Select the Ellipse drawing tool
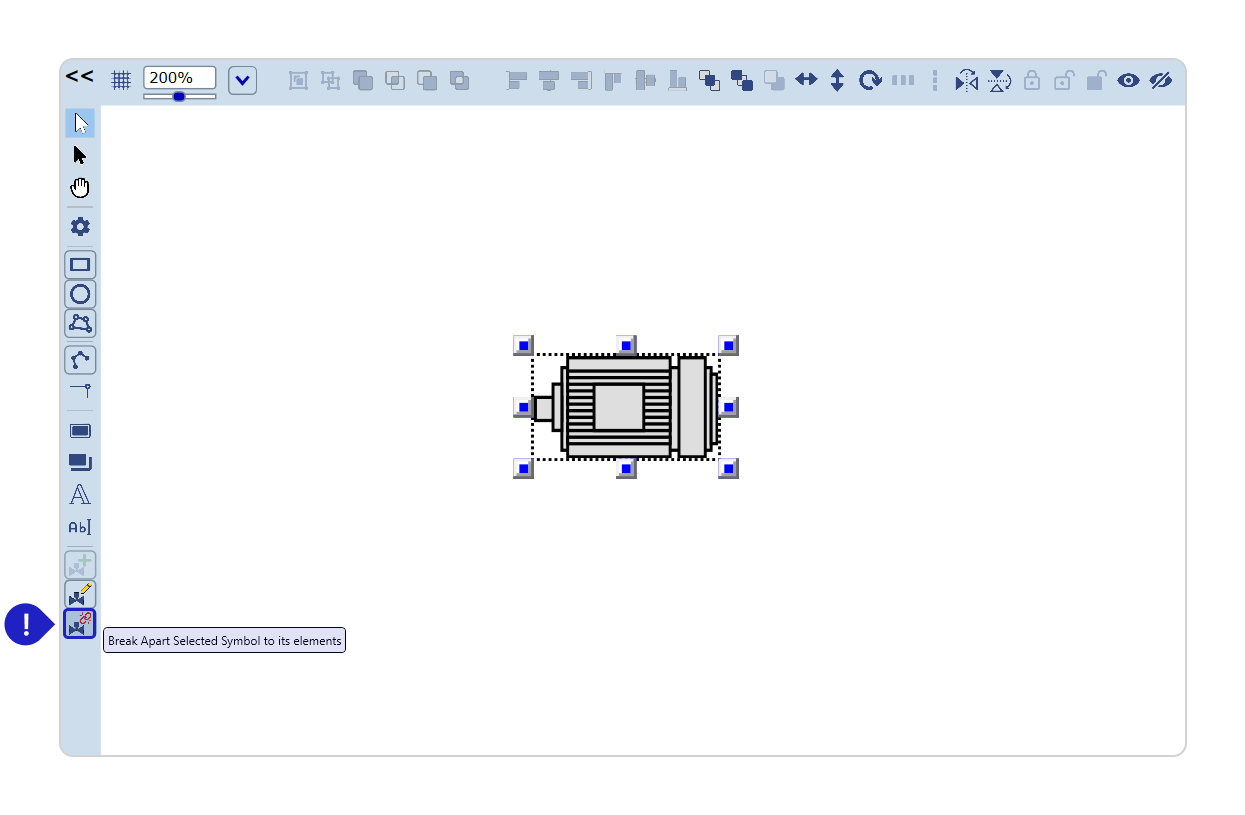1245x815 pixels. pyautogui.click(x=80, y=294)
